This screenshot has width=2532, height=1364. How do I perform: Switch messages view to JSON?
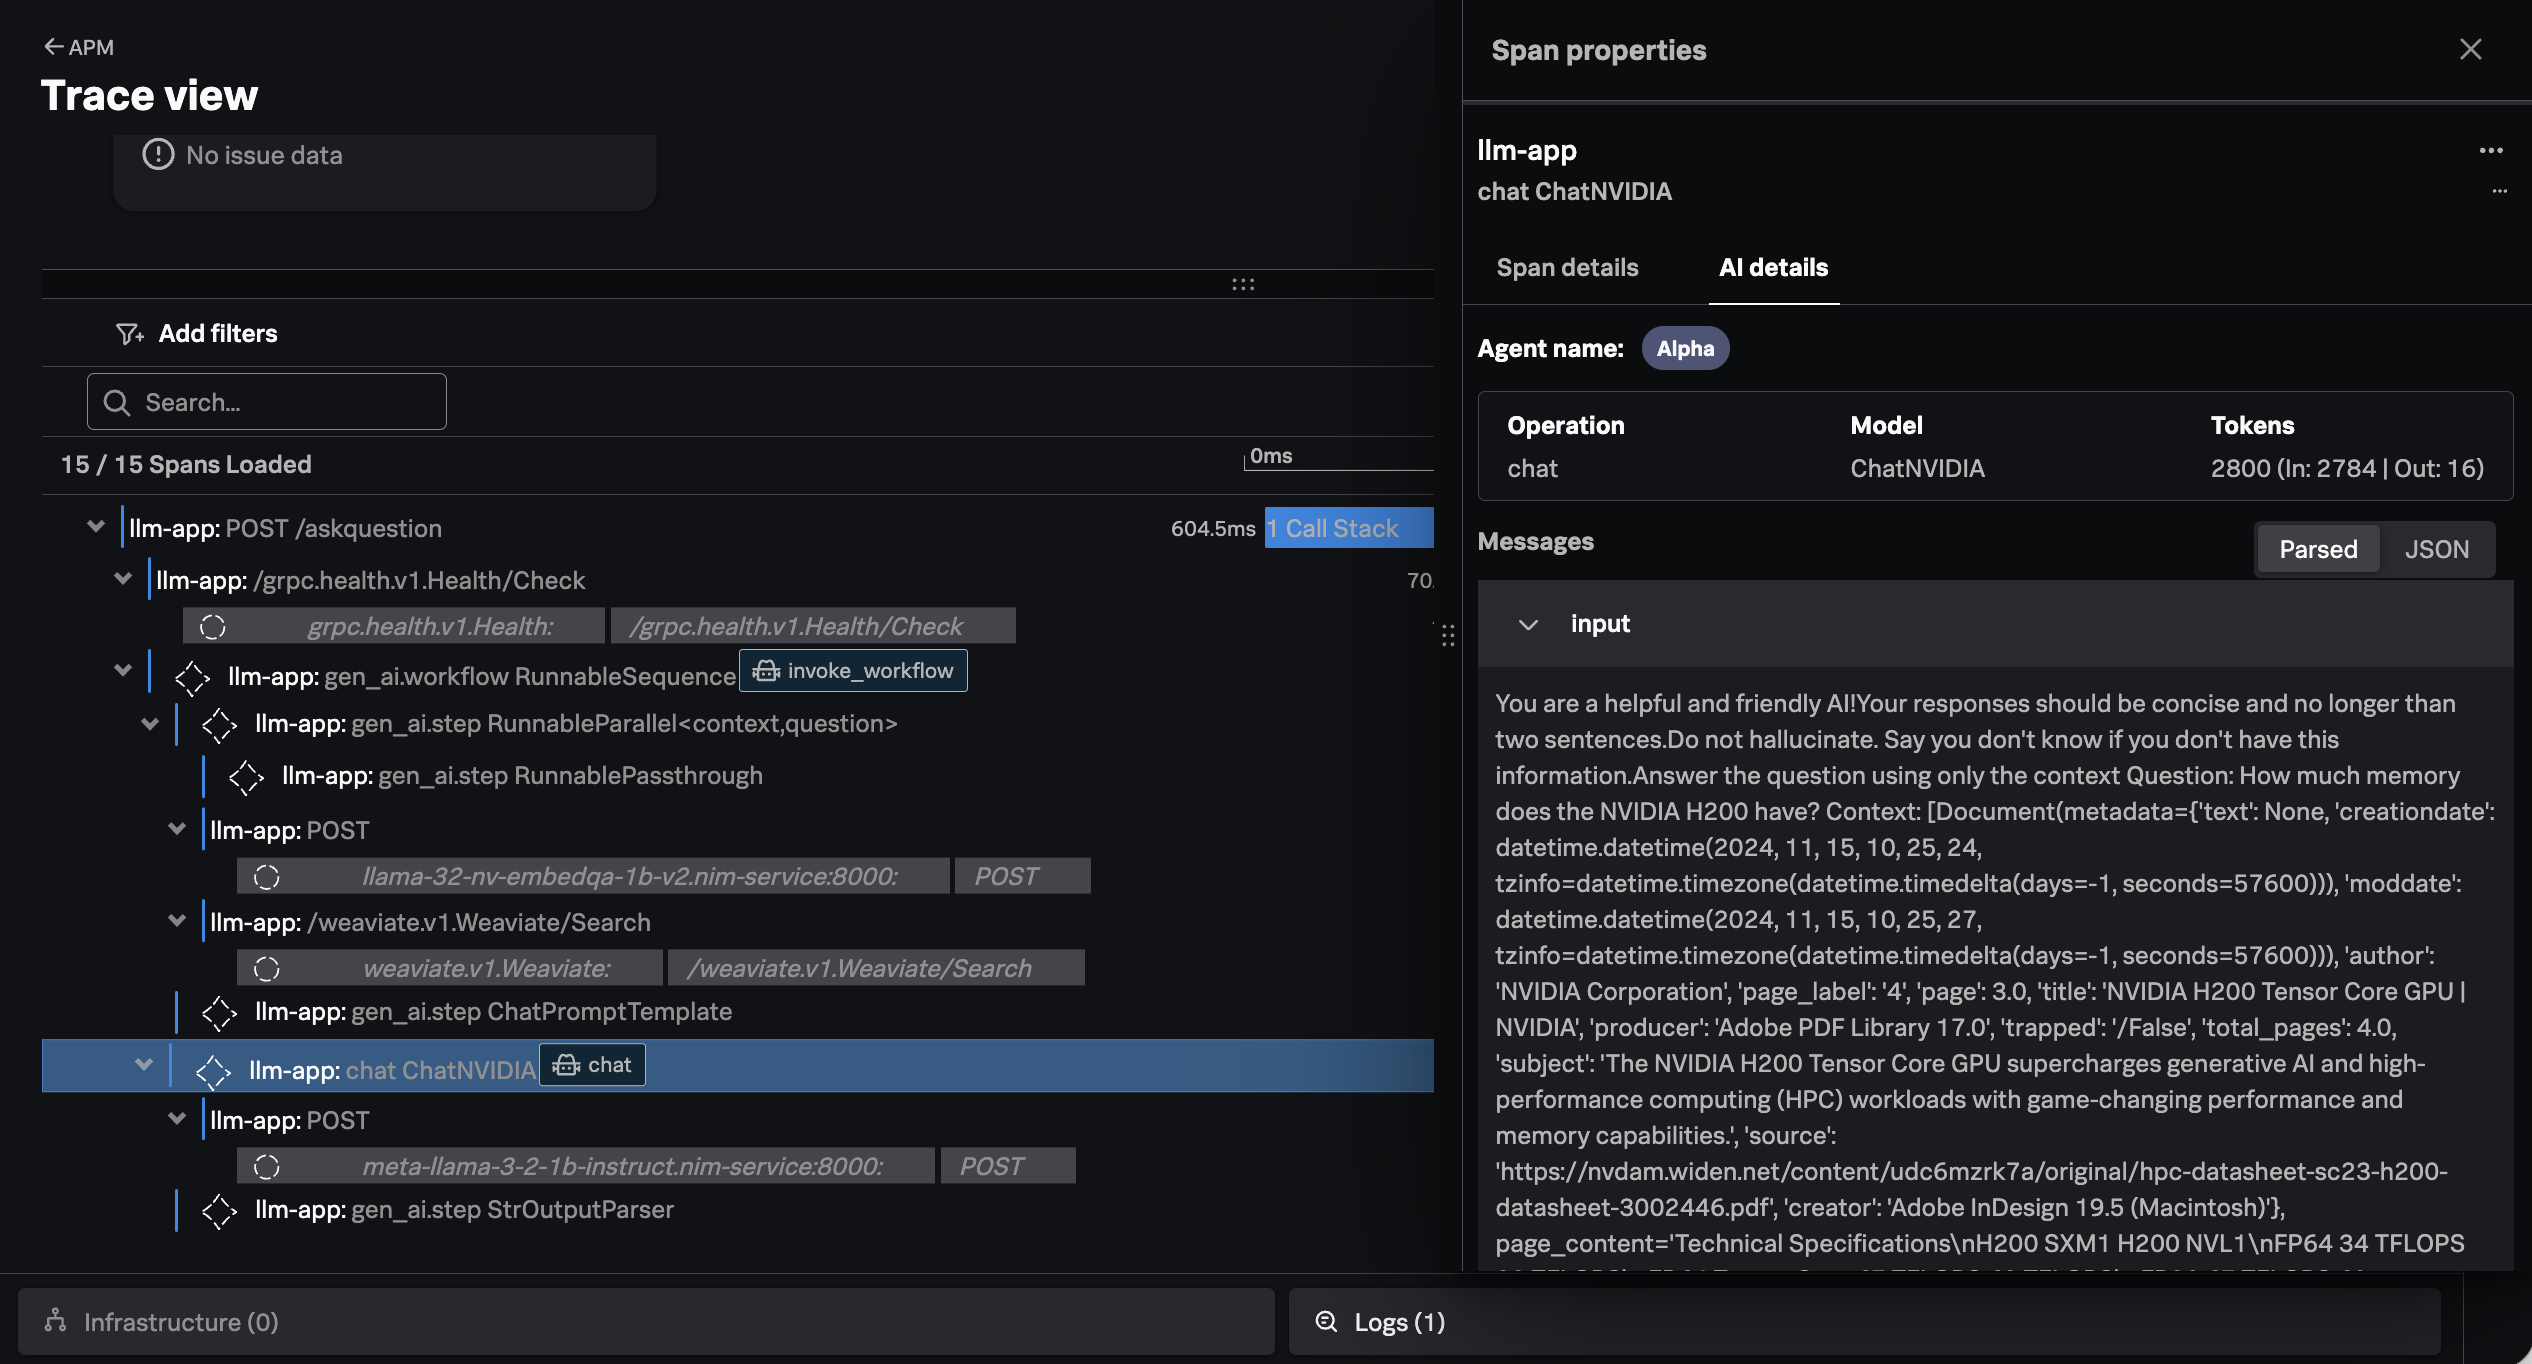[x=2436, y=549]
